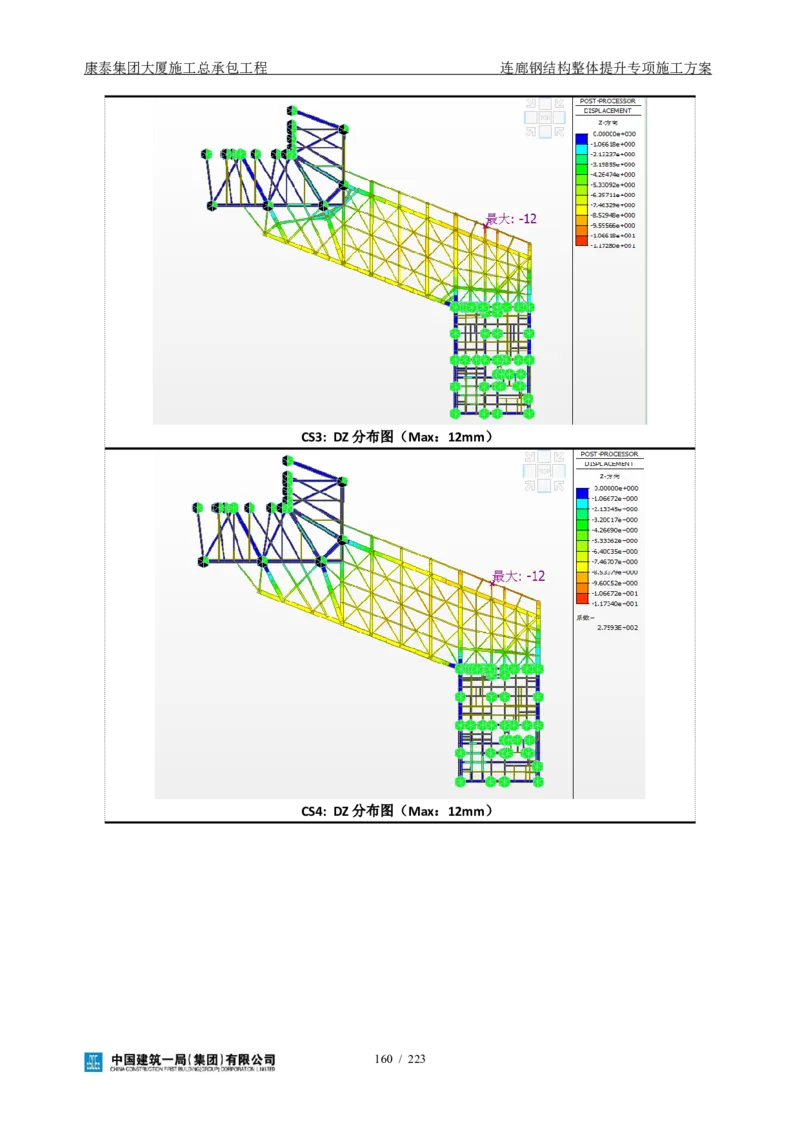This screenshot has height=1132, width=800.
Task: Click lower figure navigator's top-right diagonal arrow
Action: (x=558, y=456)
